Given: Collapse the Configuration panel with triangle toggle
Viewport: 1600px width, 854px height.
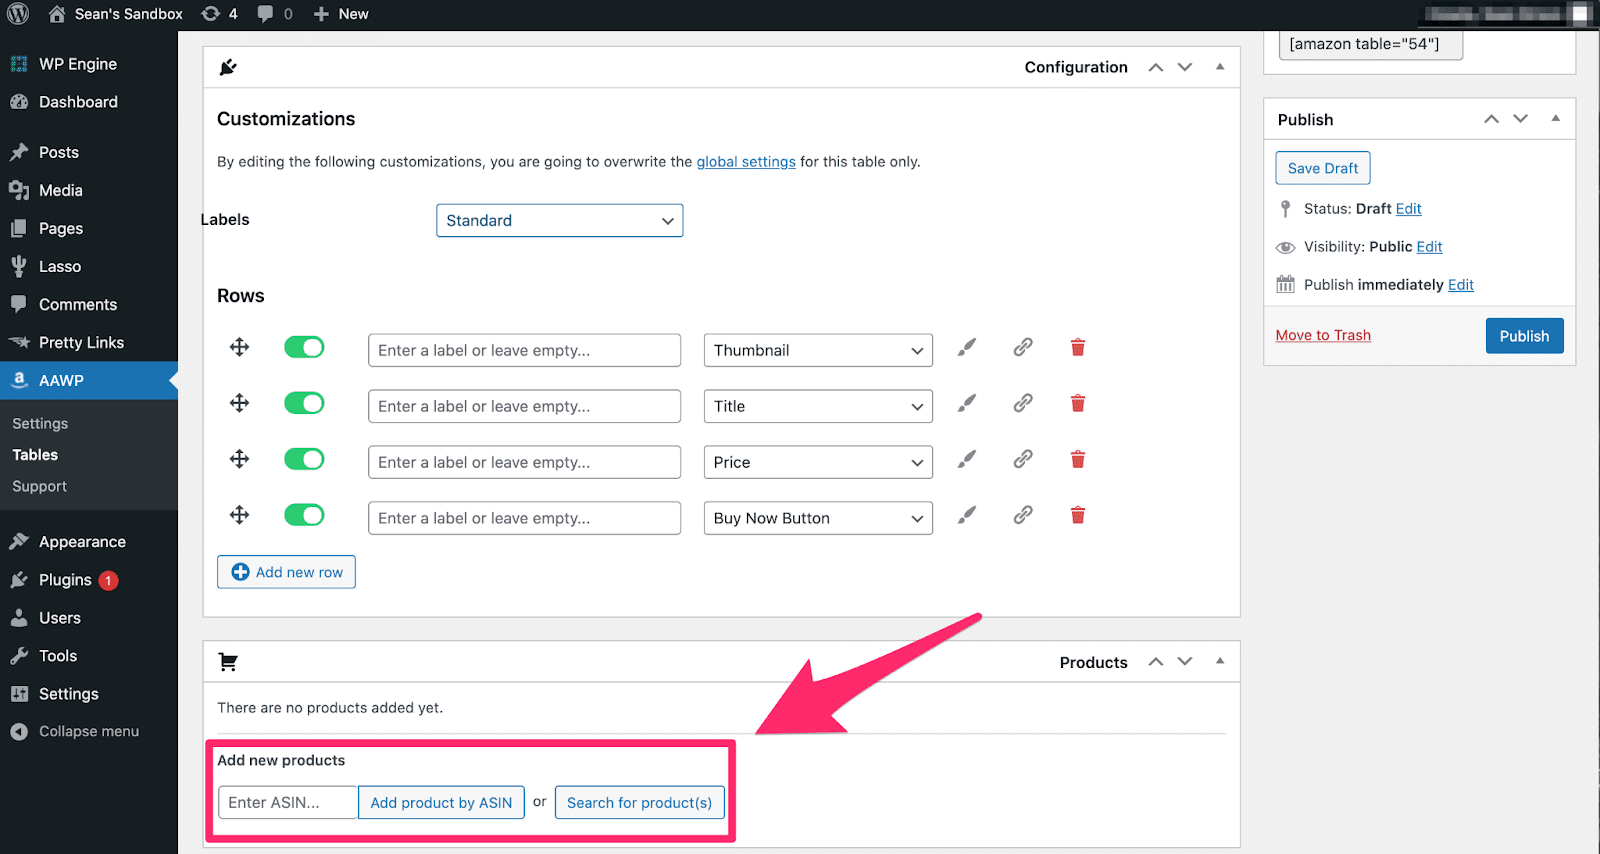Looking at the screenshot, I should (x=1220, y=67).
